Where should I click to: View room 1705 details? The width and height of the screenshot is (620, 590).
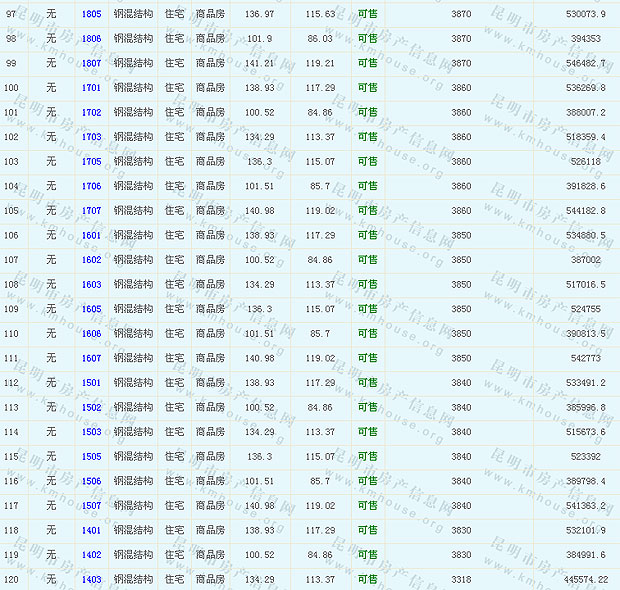91,162
